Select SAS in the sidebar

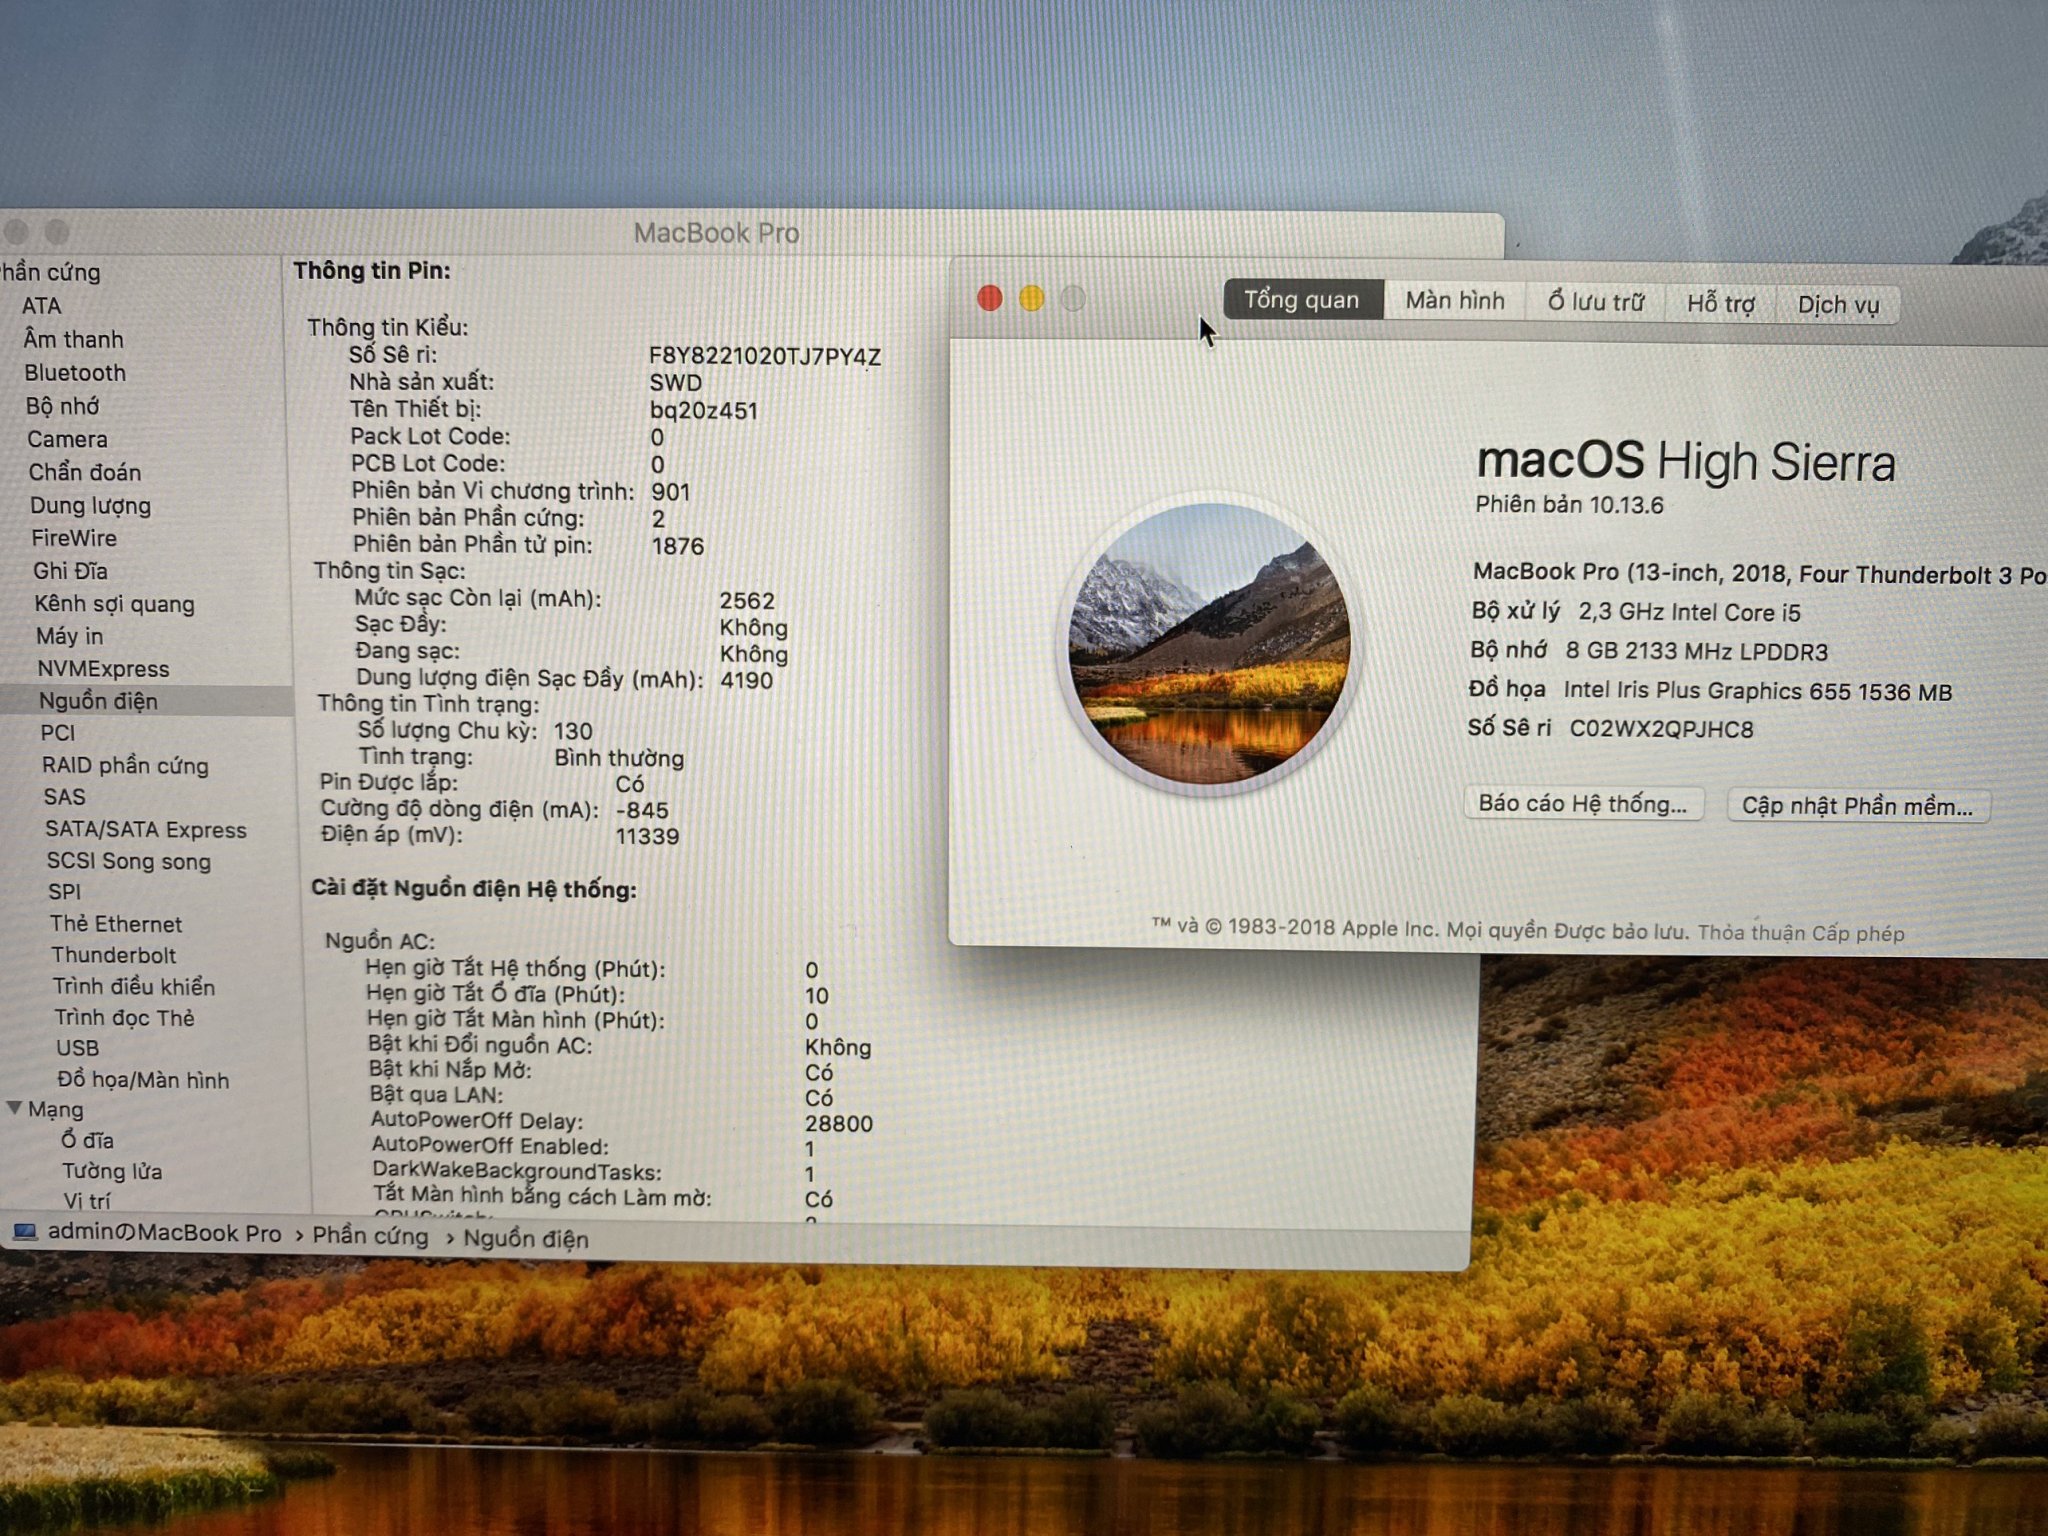pyautogui.click(x=64, y=797)
